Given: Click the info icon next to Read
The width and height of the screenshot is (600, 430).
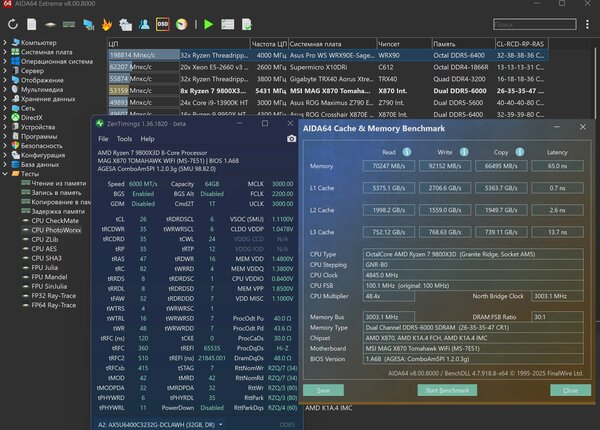Looking at the screenshot, I should coord(407,152).
